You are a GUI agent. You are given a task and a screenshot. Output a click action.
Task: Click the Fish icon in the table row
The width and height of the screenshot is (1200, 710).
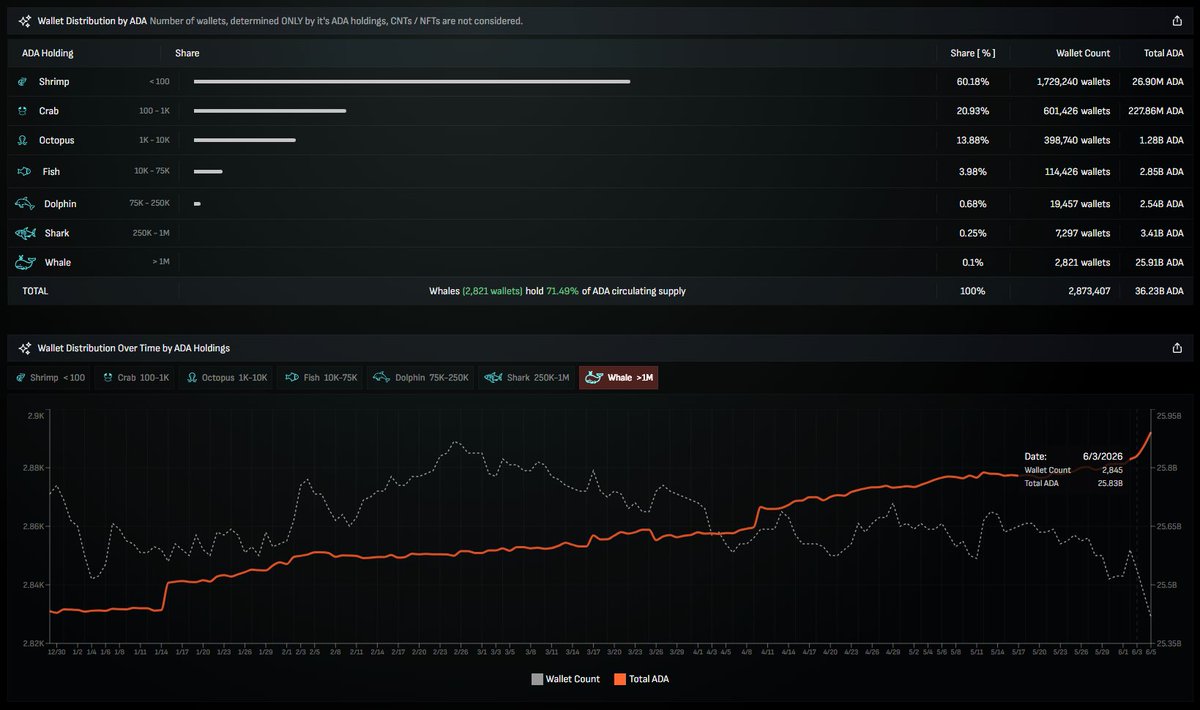pyautogui.click(x=24, y=172)
